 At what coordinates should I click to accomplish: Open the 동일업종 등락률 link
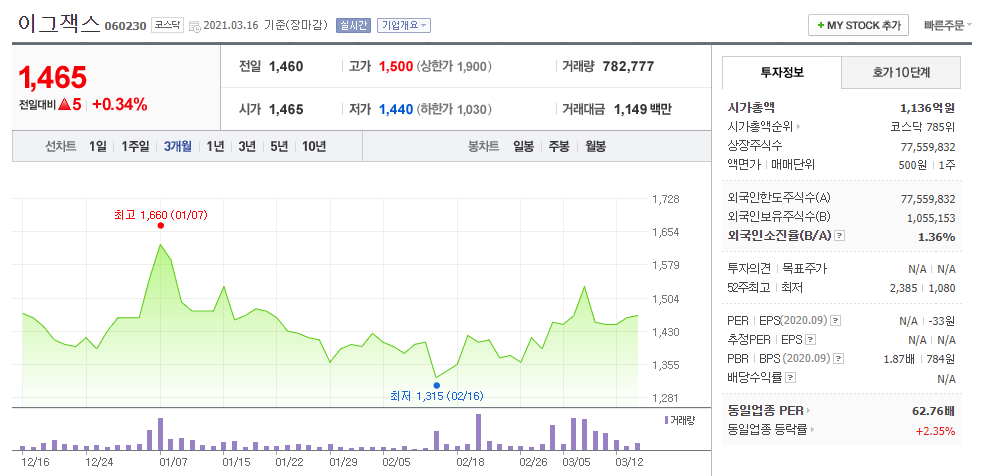point(771,431)
